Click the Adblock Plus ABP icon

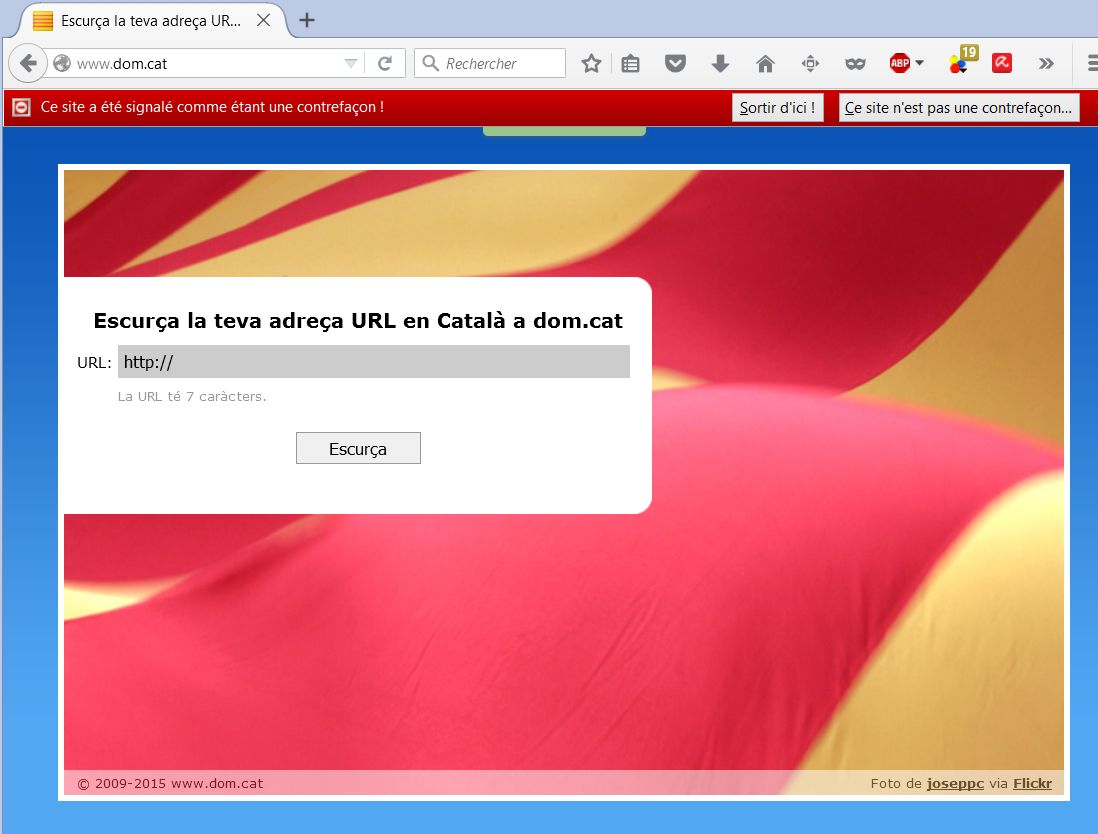900,64
